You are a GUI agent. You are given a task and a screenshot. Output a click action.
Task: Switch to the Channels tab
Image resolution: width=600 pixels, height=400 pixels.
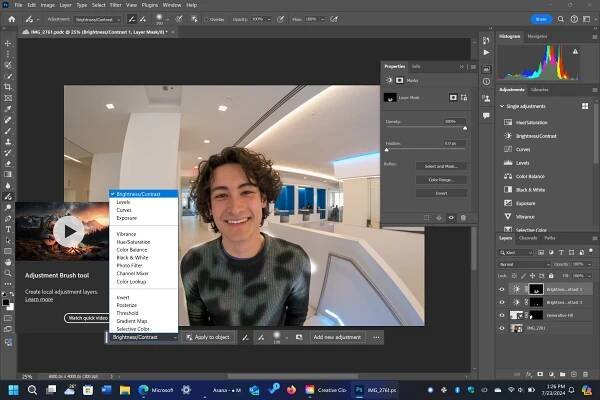[x=528, y=237]
